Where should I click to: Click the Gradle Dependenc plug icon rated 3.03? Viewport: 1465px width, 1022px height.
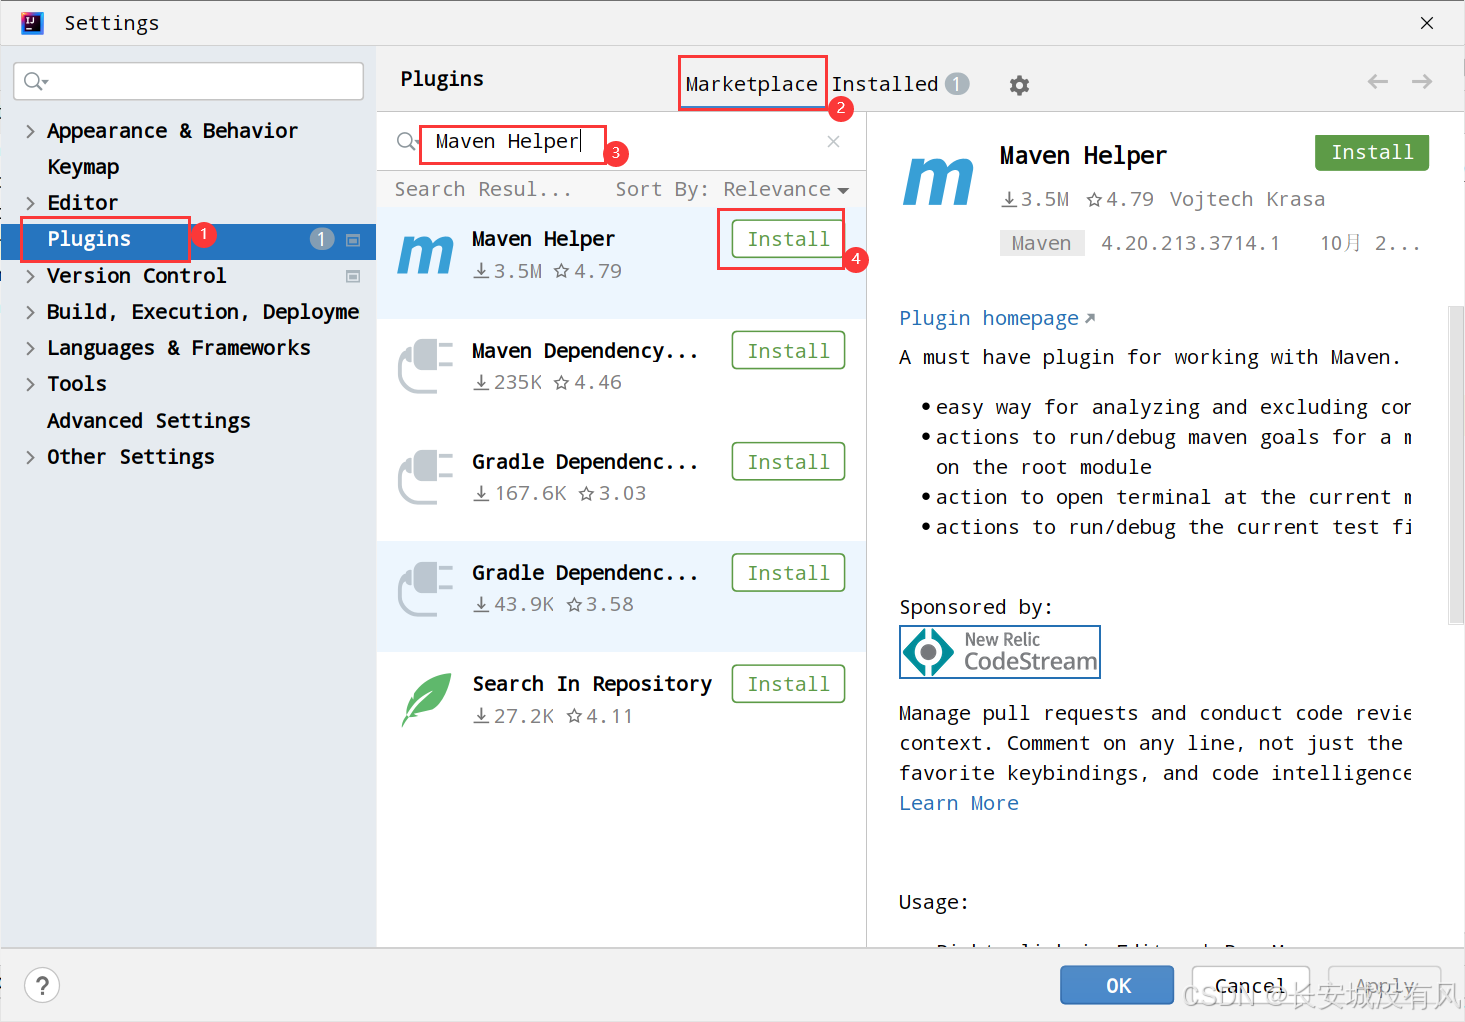(426, 477)
